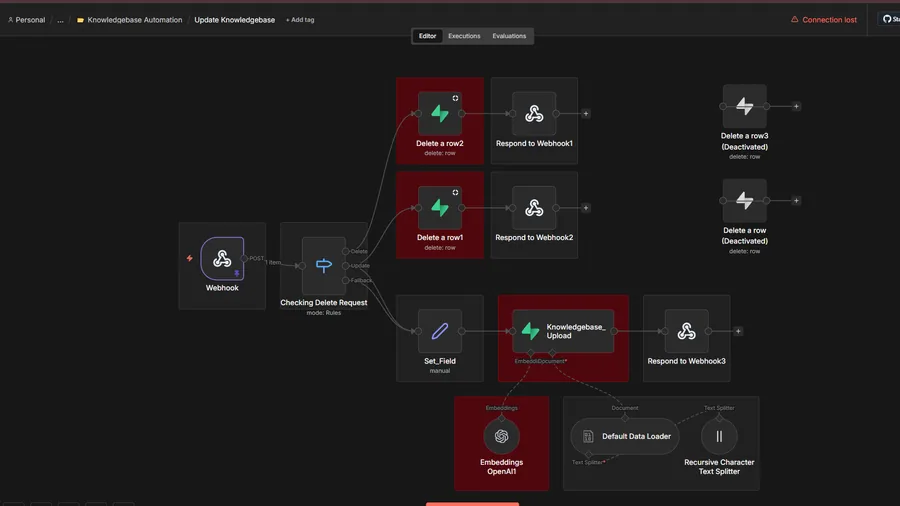Select the Delete a row2 Supabase node
This screenshot has width=900, height=506.
point(440,114)
